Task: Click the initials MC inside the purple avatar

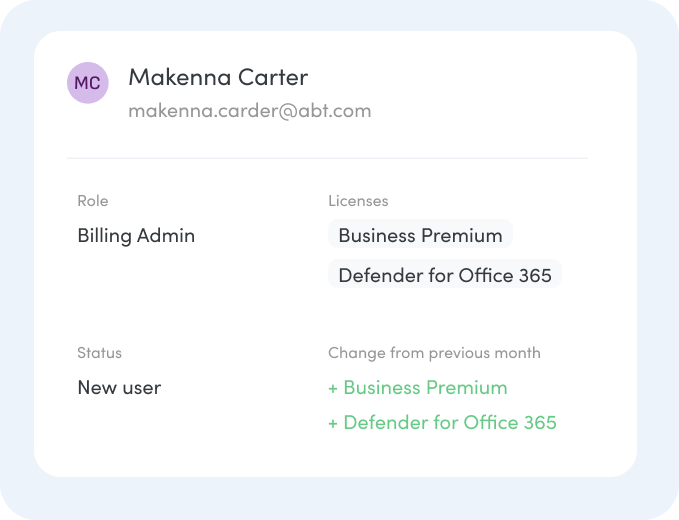Action: (x=87, y=83)
